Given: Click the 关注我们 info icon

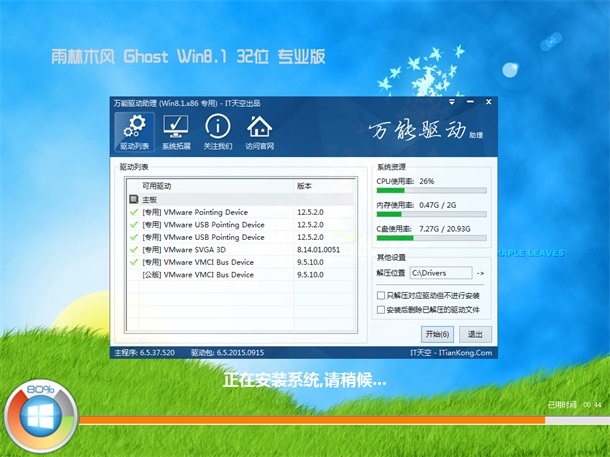Looking at the screenshot, I should tap(218, 131).
